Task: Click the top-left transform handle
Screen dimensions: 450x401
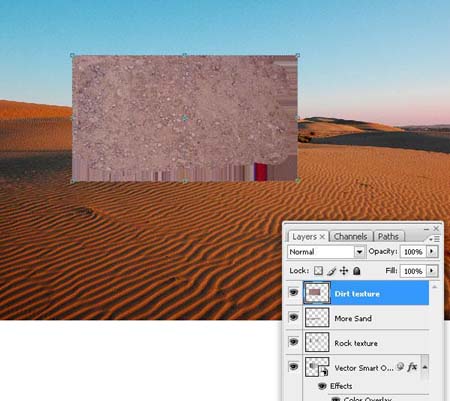Action: [x=72, y=55]
